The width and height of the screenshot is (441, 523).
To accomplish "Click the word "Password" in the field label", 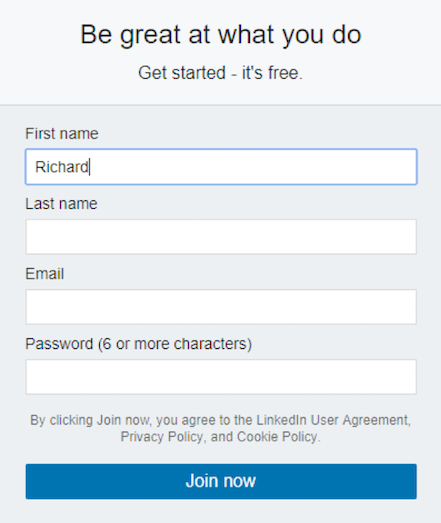I will (x=59, y=344).
